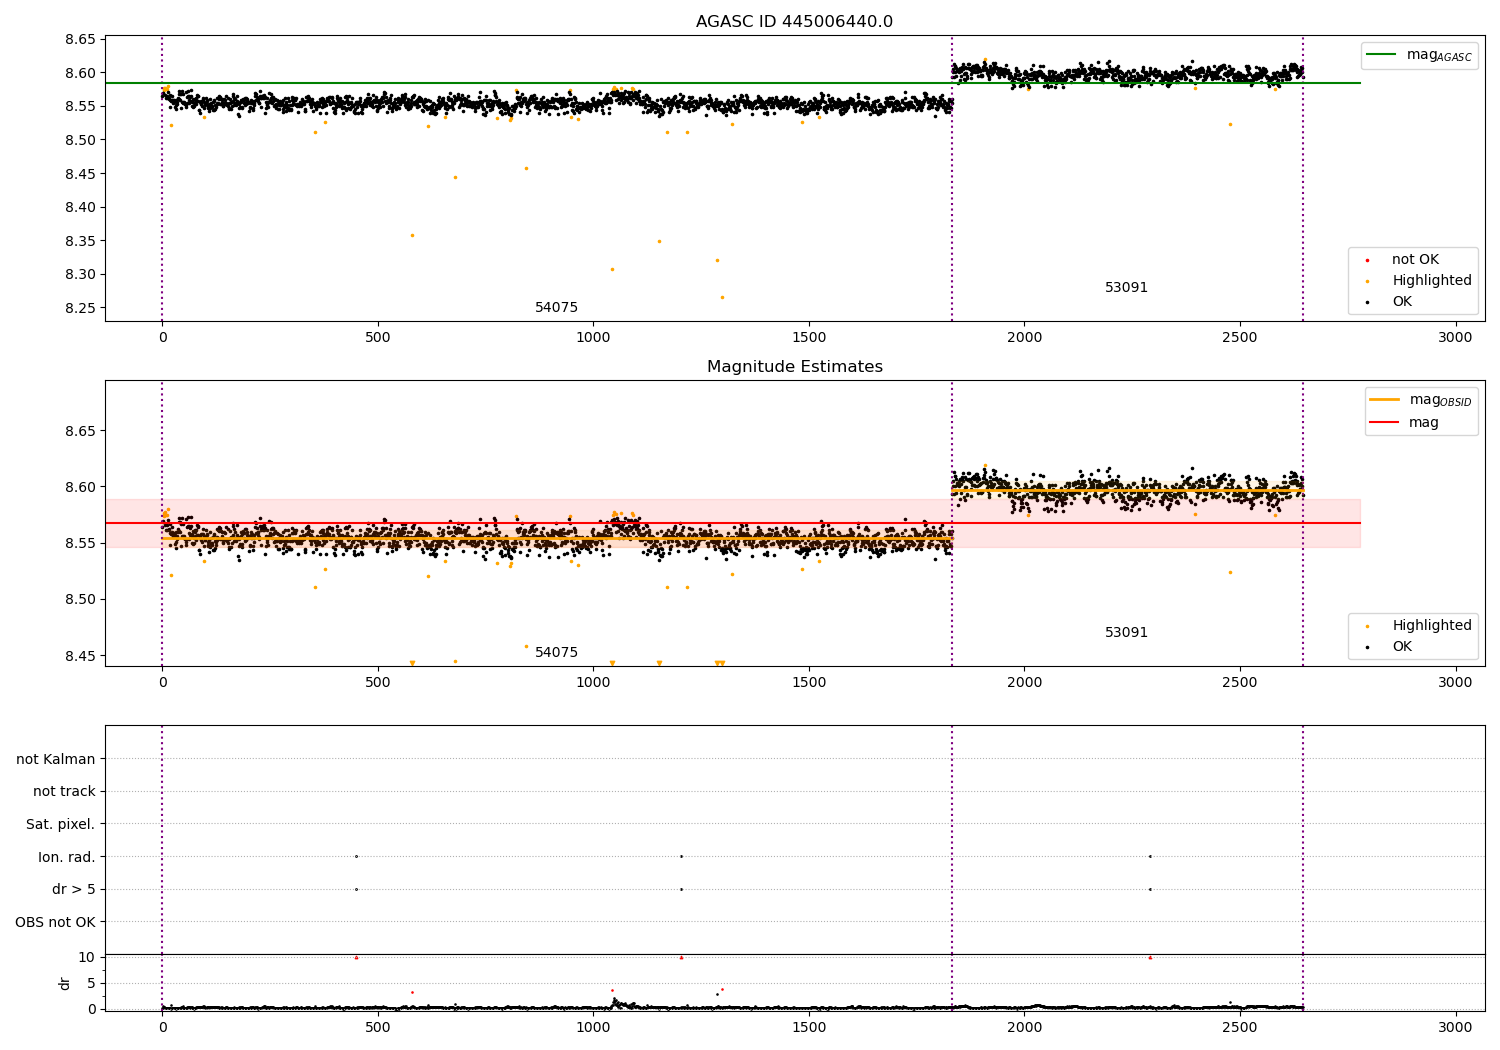Image resolution: width=1500 pixels, height=1050 pixels.
Task: Click the 'dr > 5' axis label
Action: [74, 889]
